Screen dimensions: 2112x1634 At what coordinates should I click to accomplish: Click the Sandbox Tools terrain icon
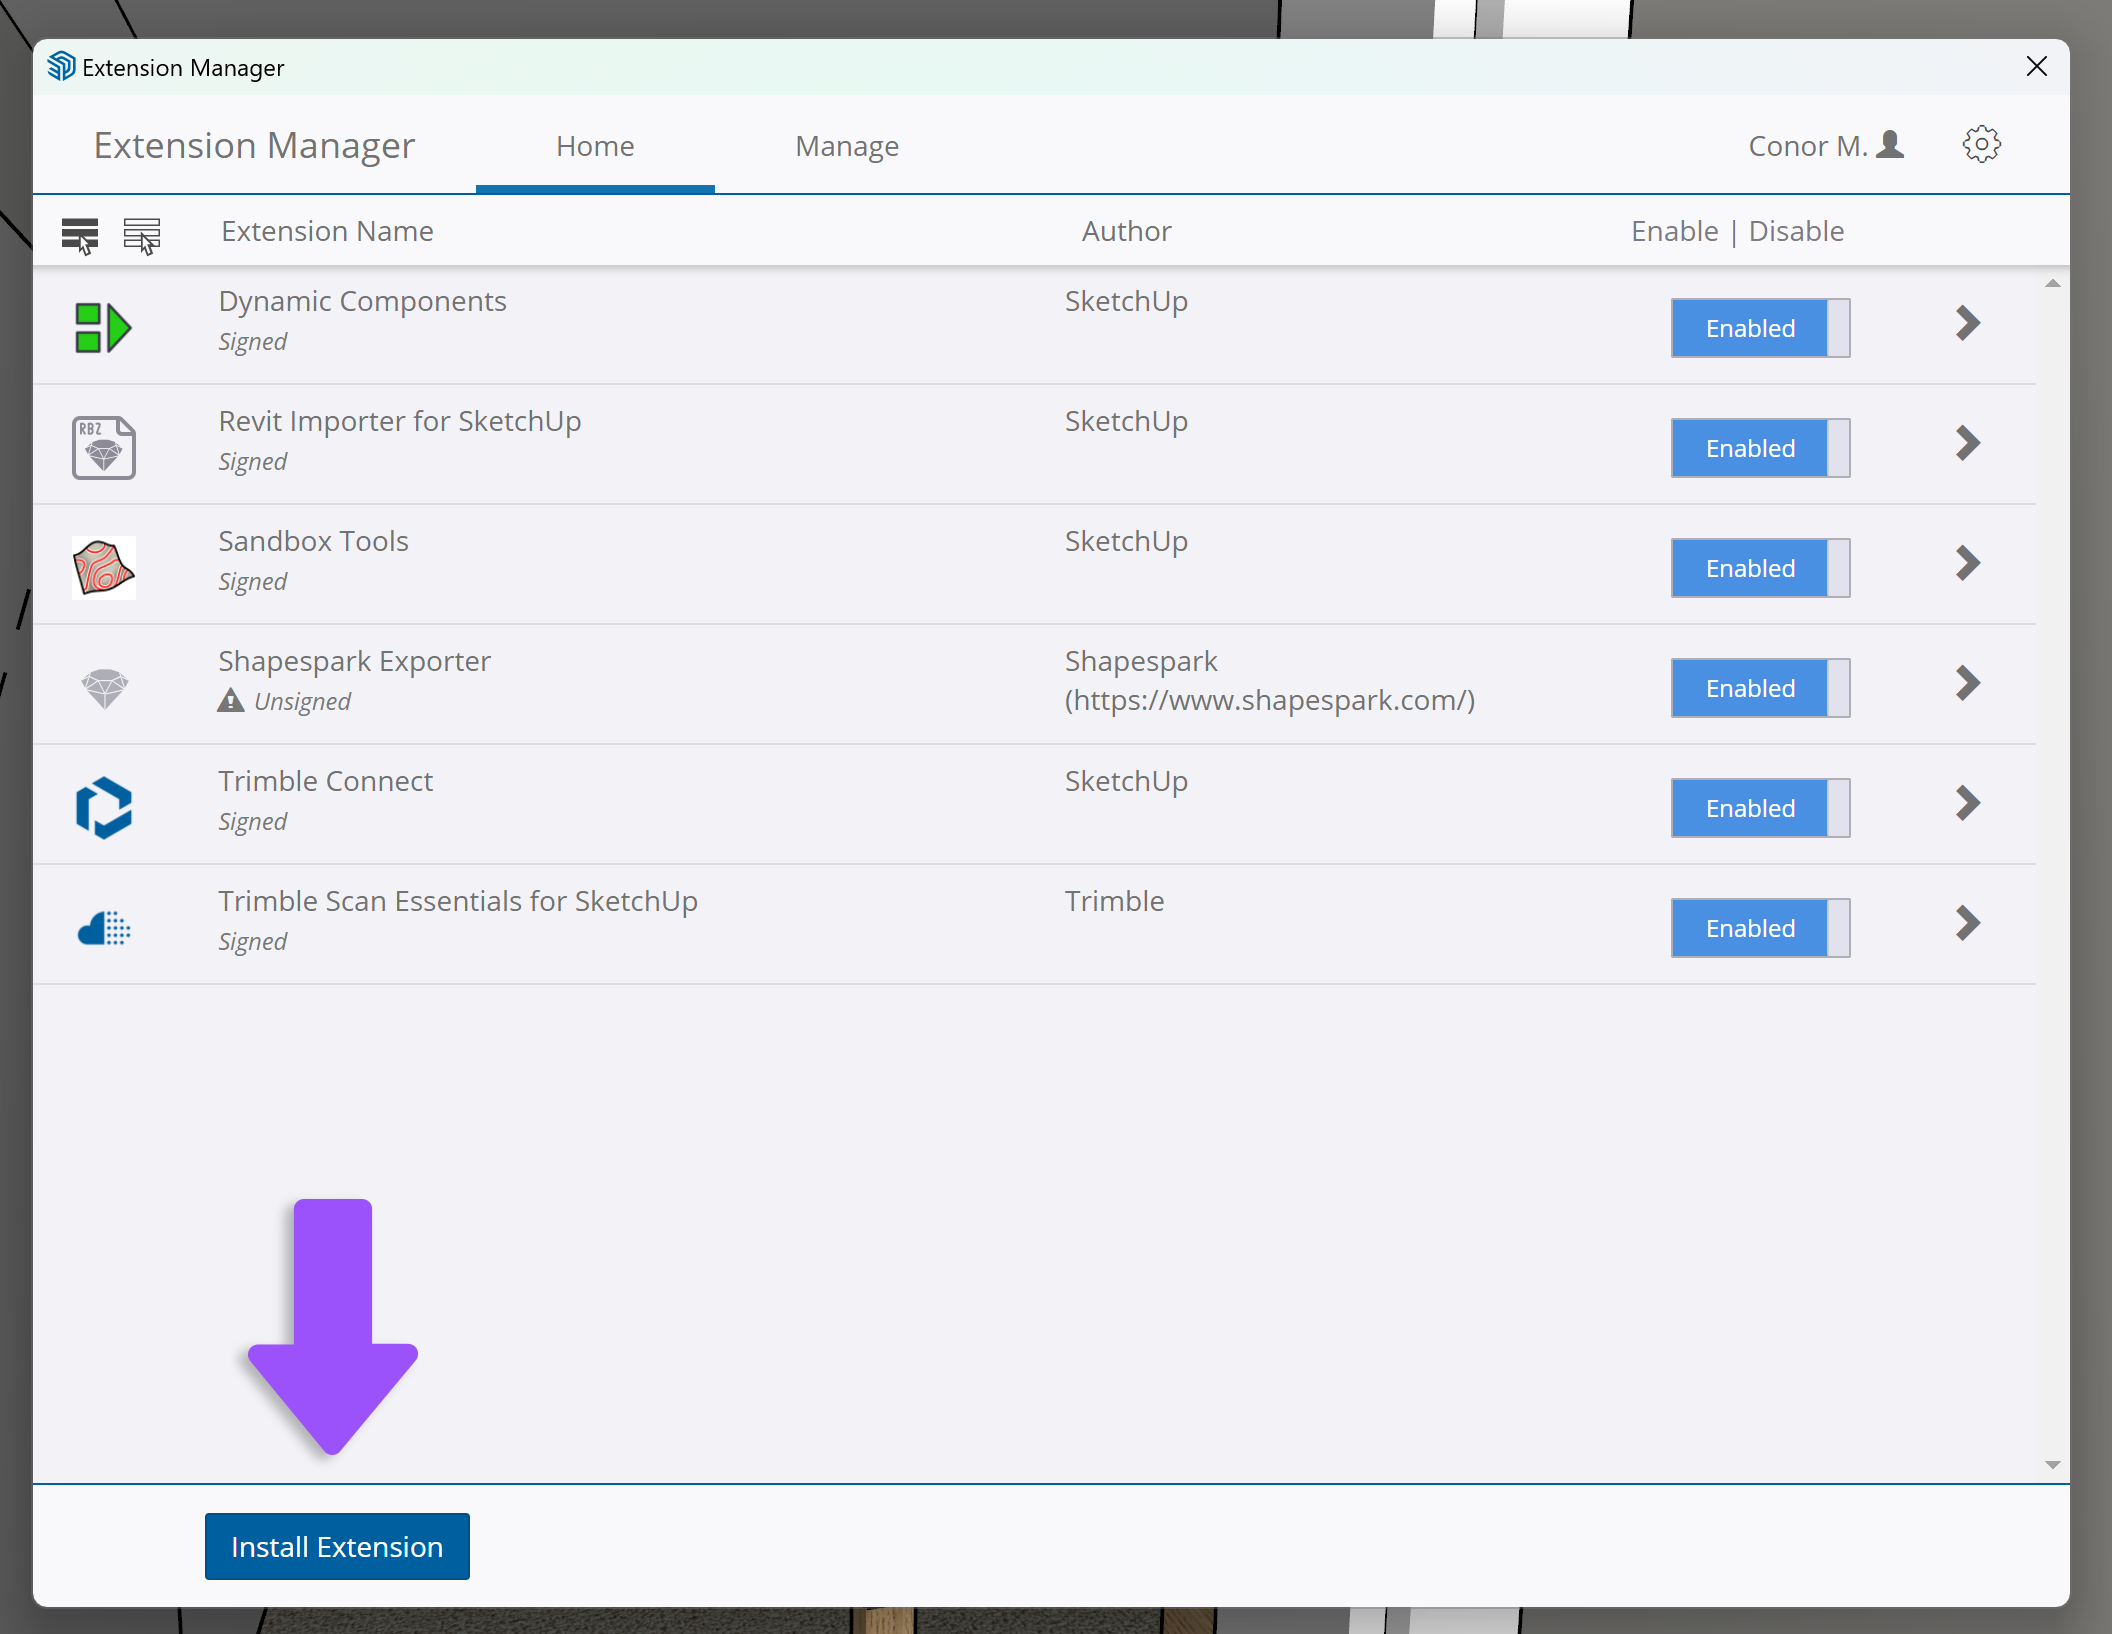(104, 568)
